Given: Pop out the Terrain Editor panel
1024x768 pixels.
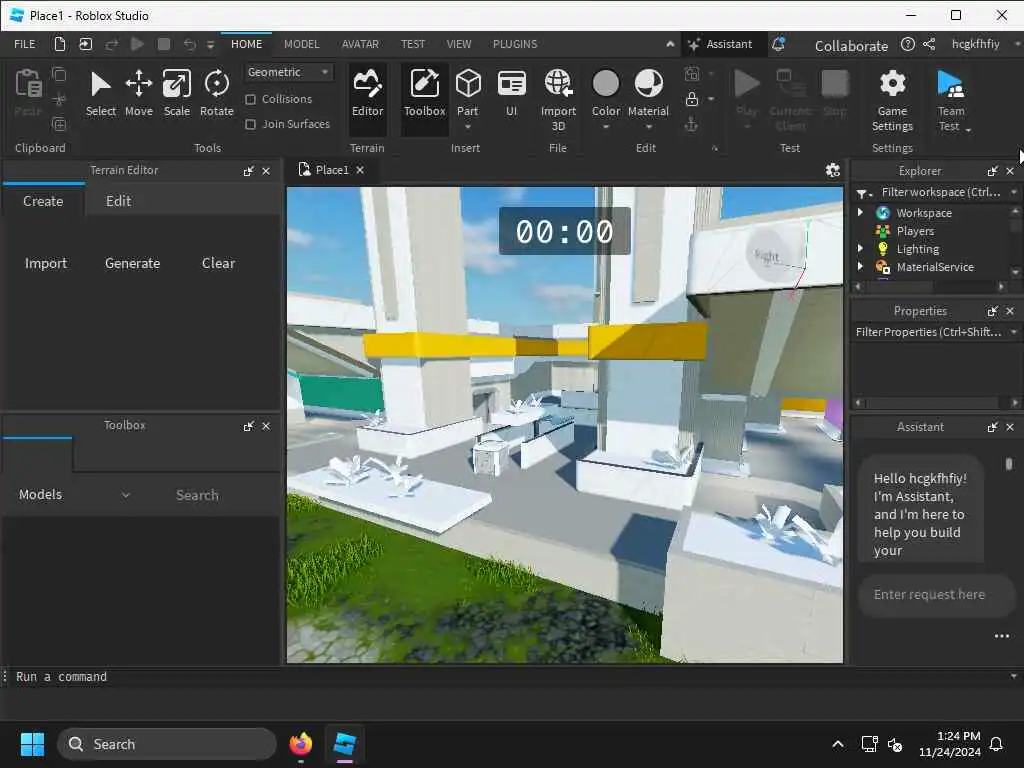Looking at the screenshot, I should click(x=248, y=171).
